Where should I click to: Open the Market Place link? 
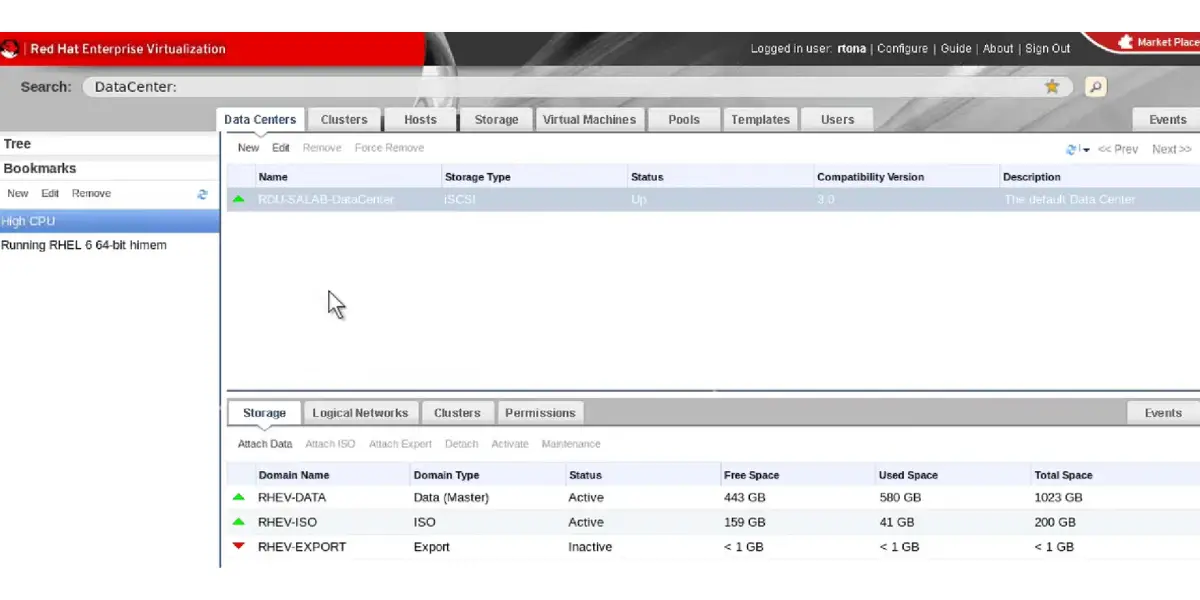[1158, 42]
